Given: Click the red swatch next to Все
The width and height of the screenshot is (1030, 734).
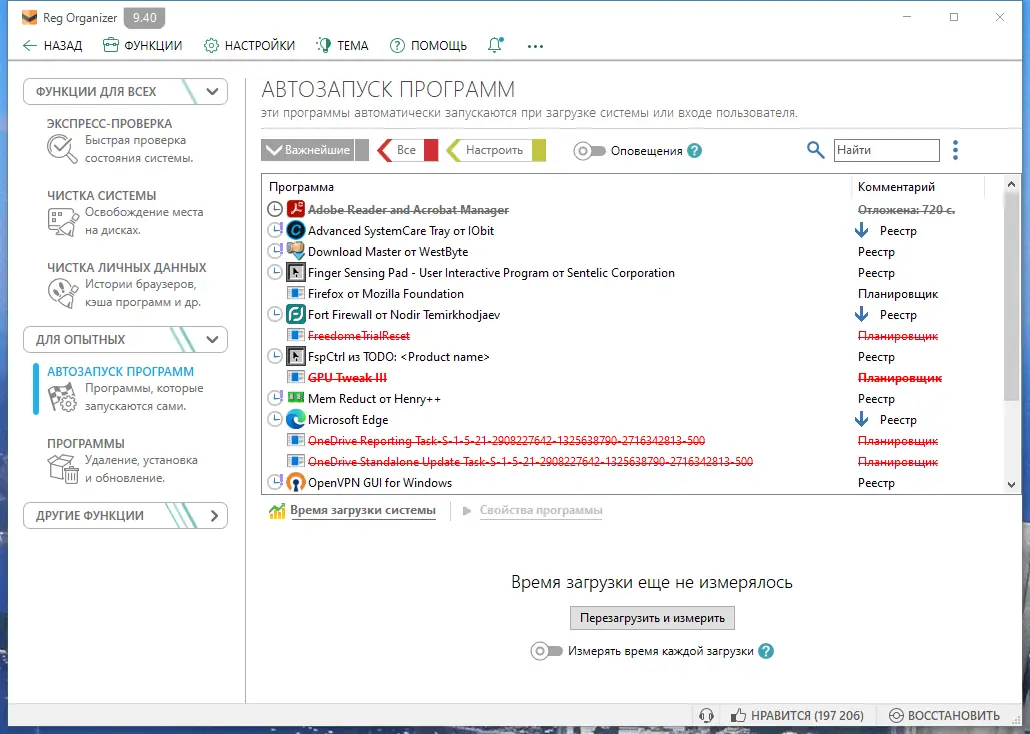Looking at the screenshot, I should 431,150.
